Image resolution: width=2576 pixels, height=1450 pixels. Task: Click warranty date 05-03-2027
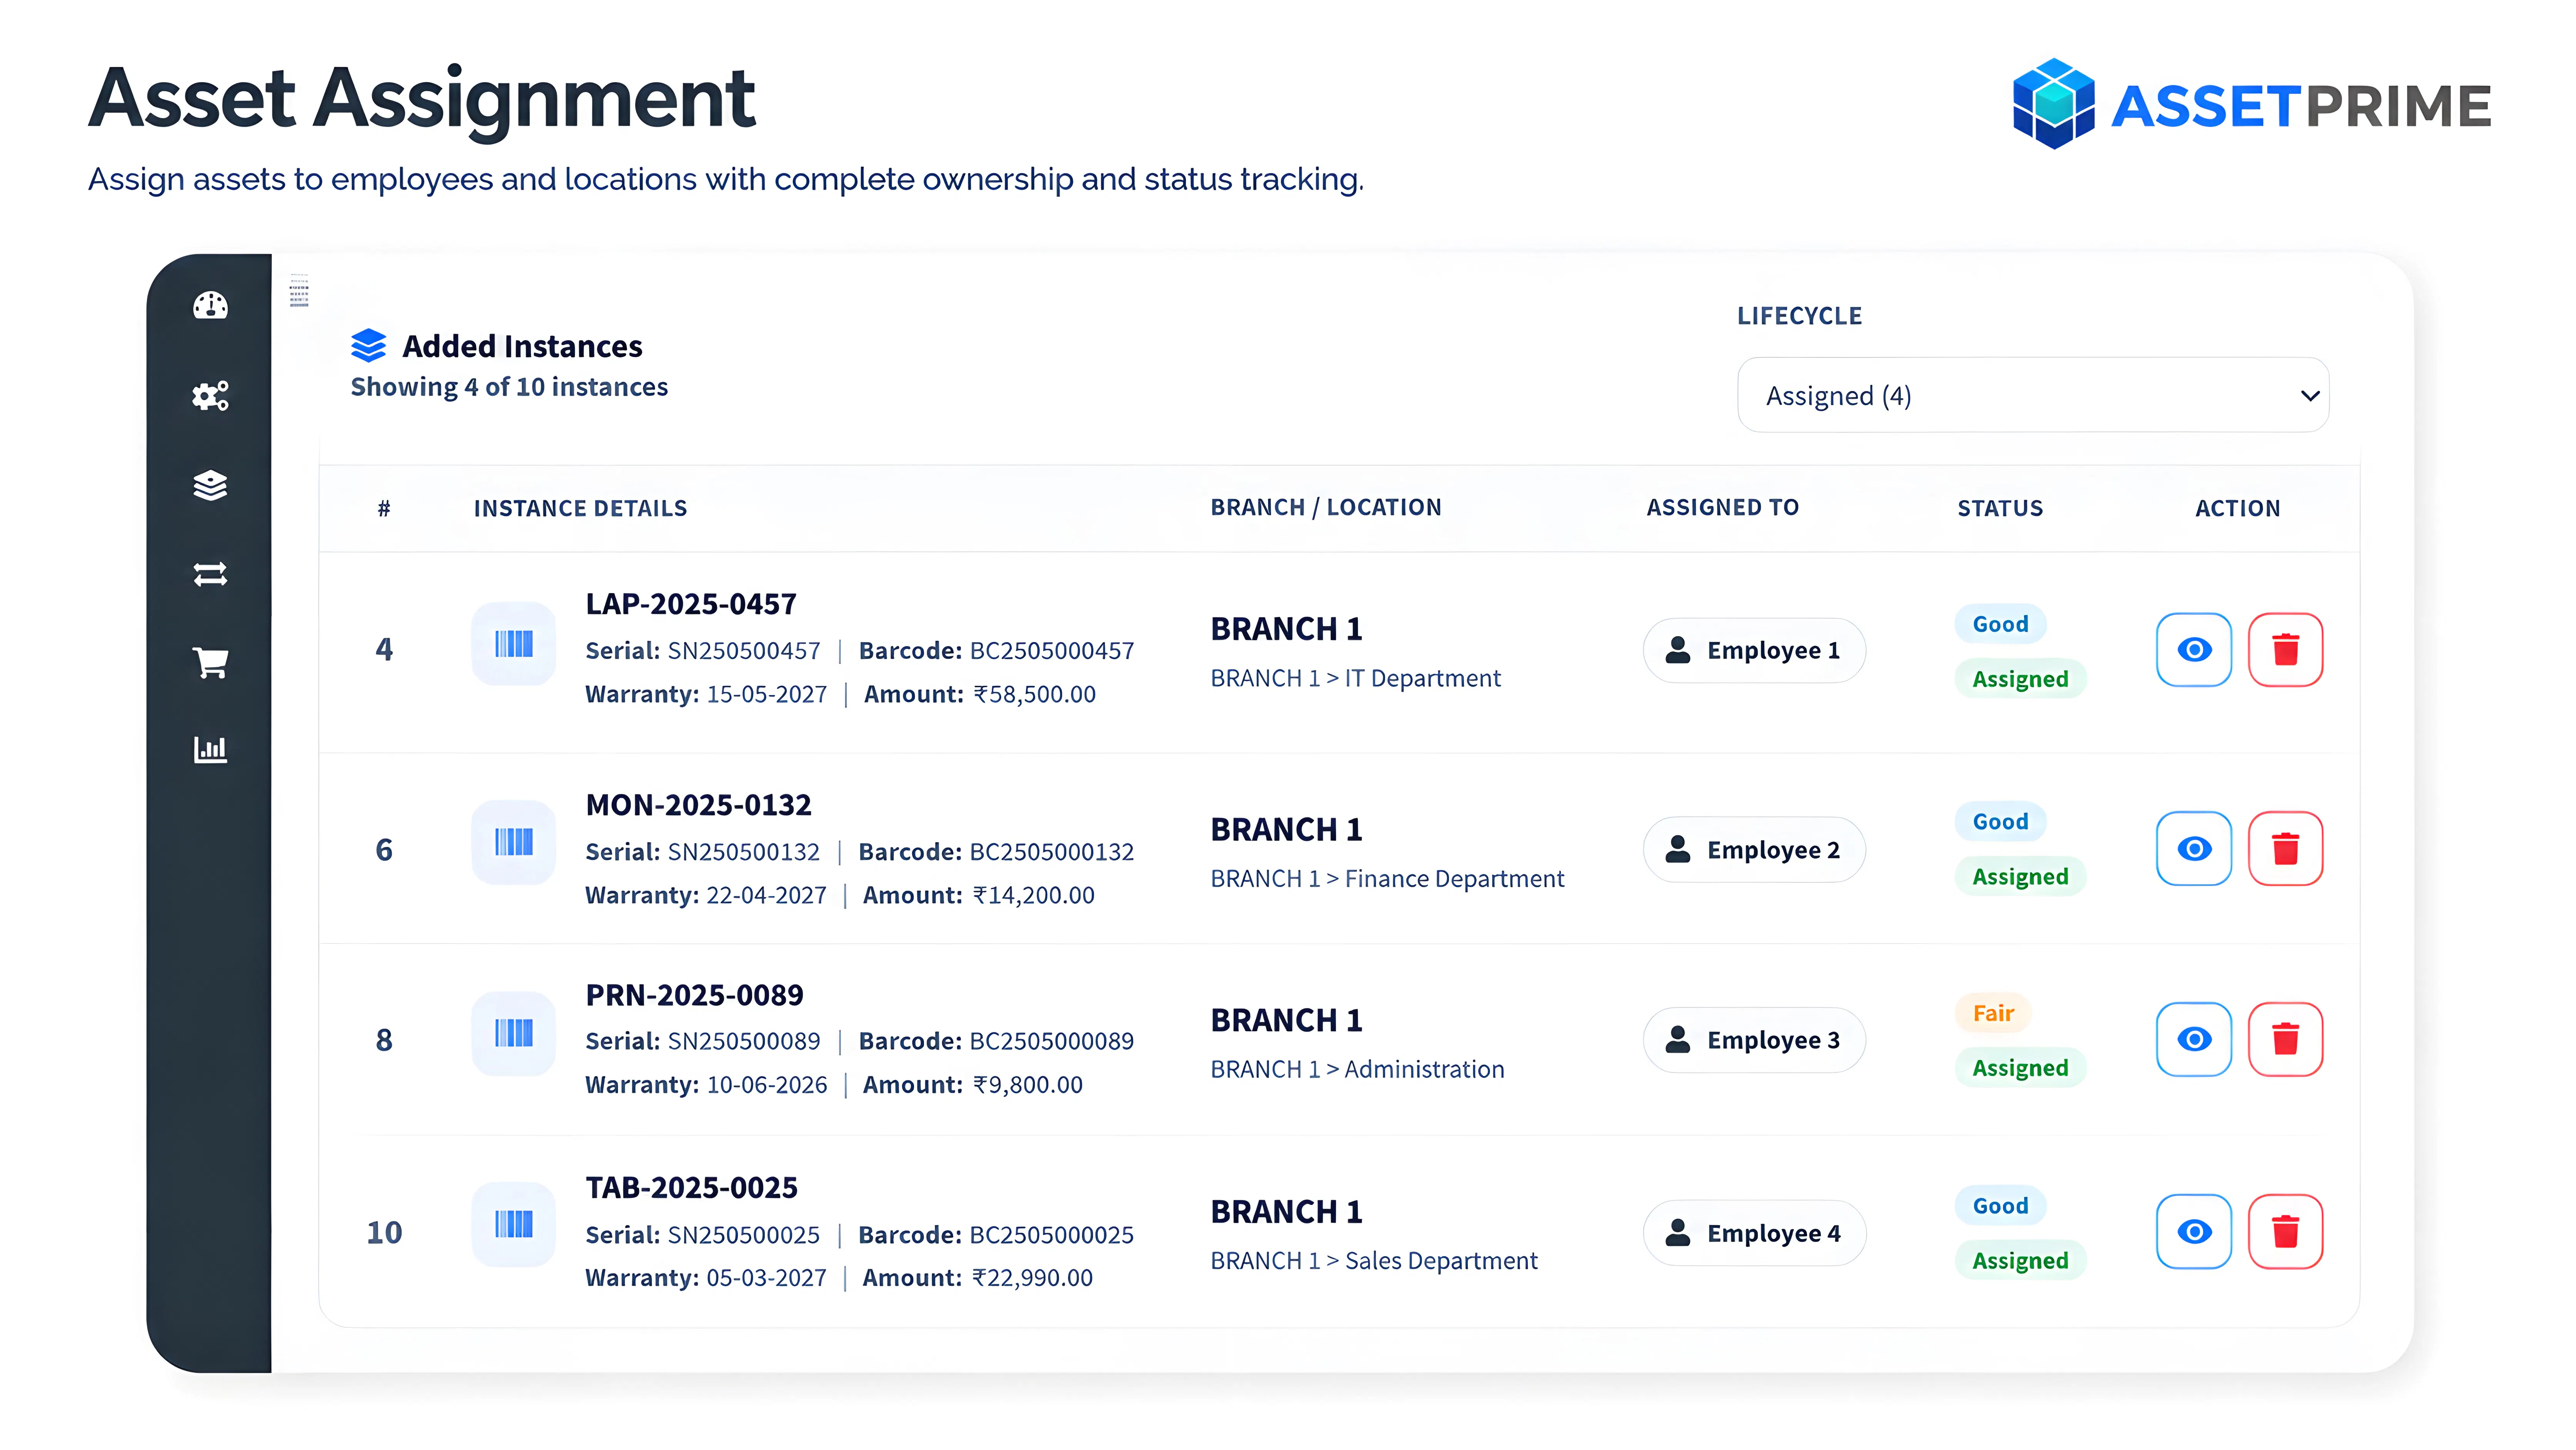coord(767,1278)
